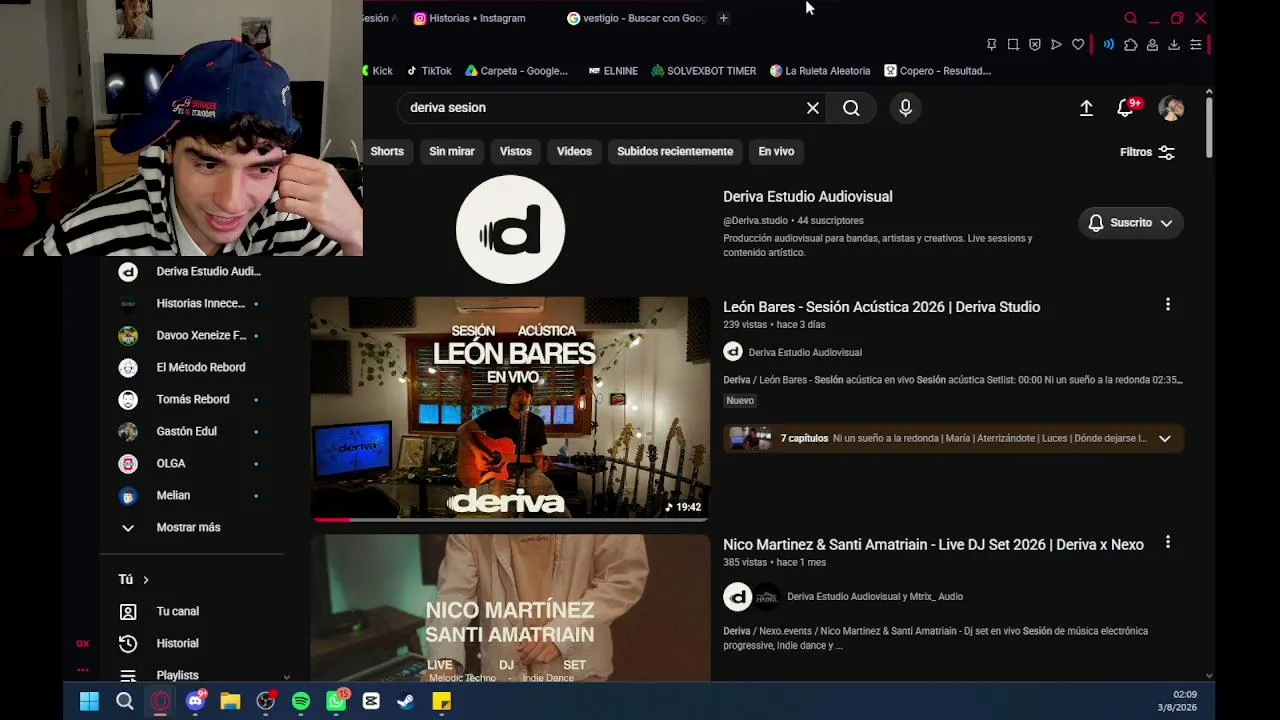Open Nico Martinez & Santi Amatriain video title
The image size is (1280, 720).
933,545
